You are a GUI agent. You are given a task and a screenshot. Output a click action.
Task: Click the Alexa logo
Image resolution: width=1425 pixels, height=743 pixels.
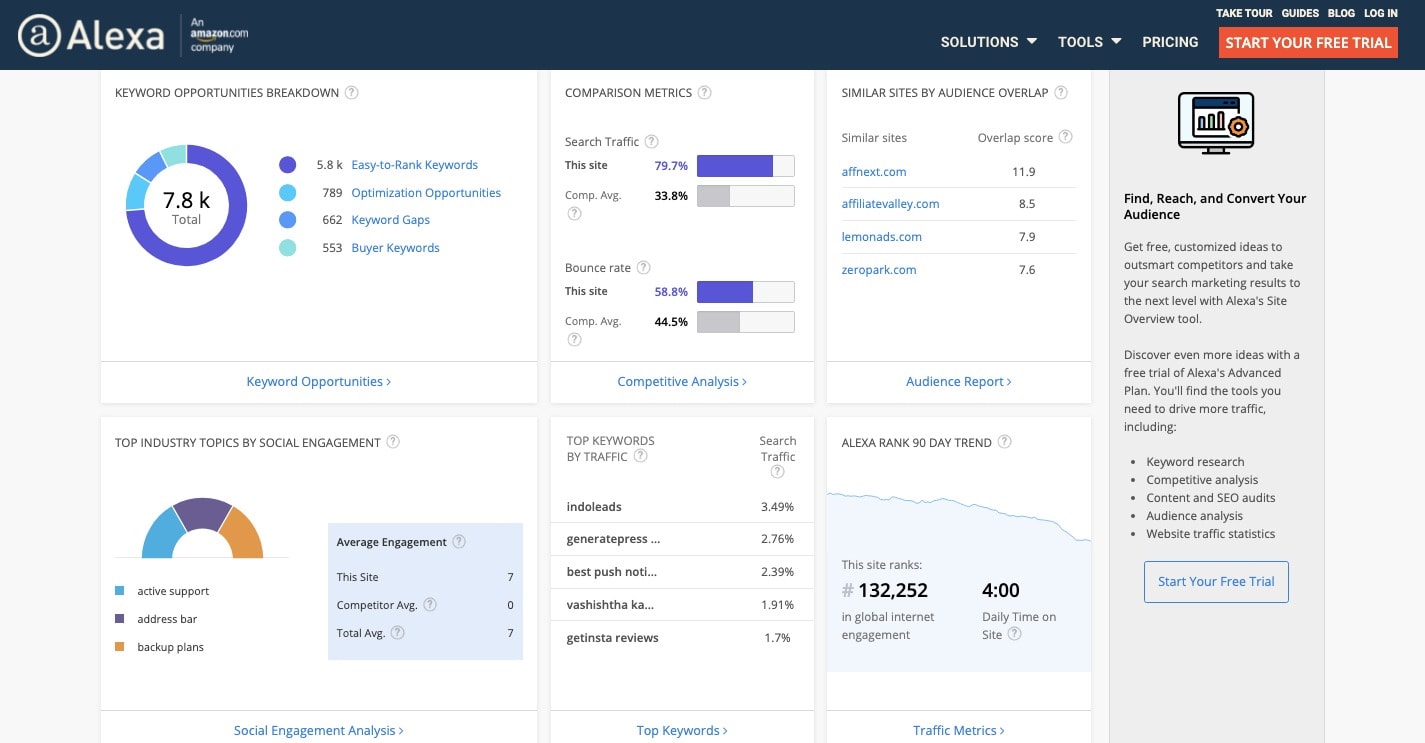click(91, 37)
